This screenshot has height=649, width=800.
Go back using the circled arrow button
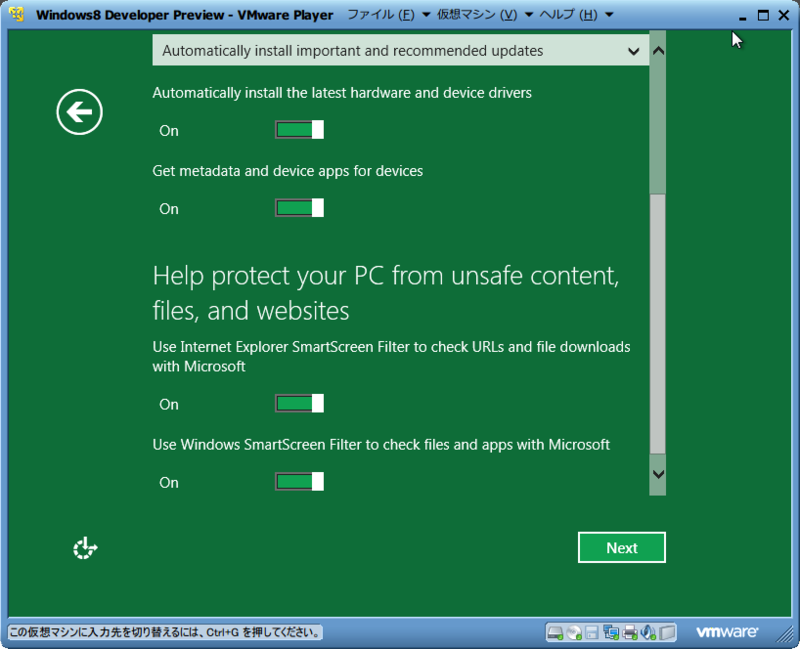tap(80, 112)
